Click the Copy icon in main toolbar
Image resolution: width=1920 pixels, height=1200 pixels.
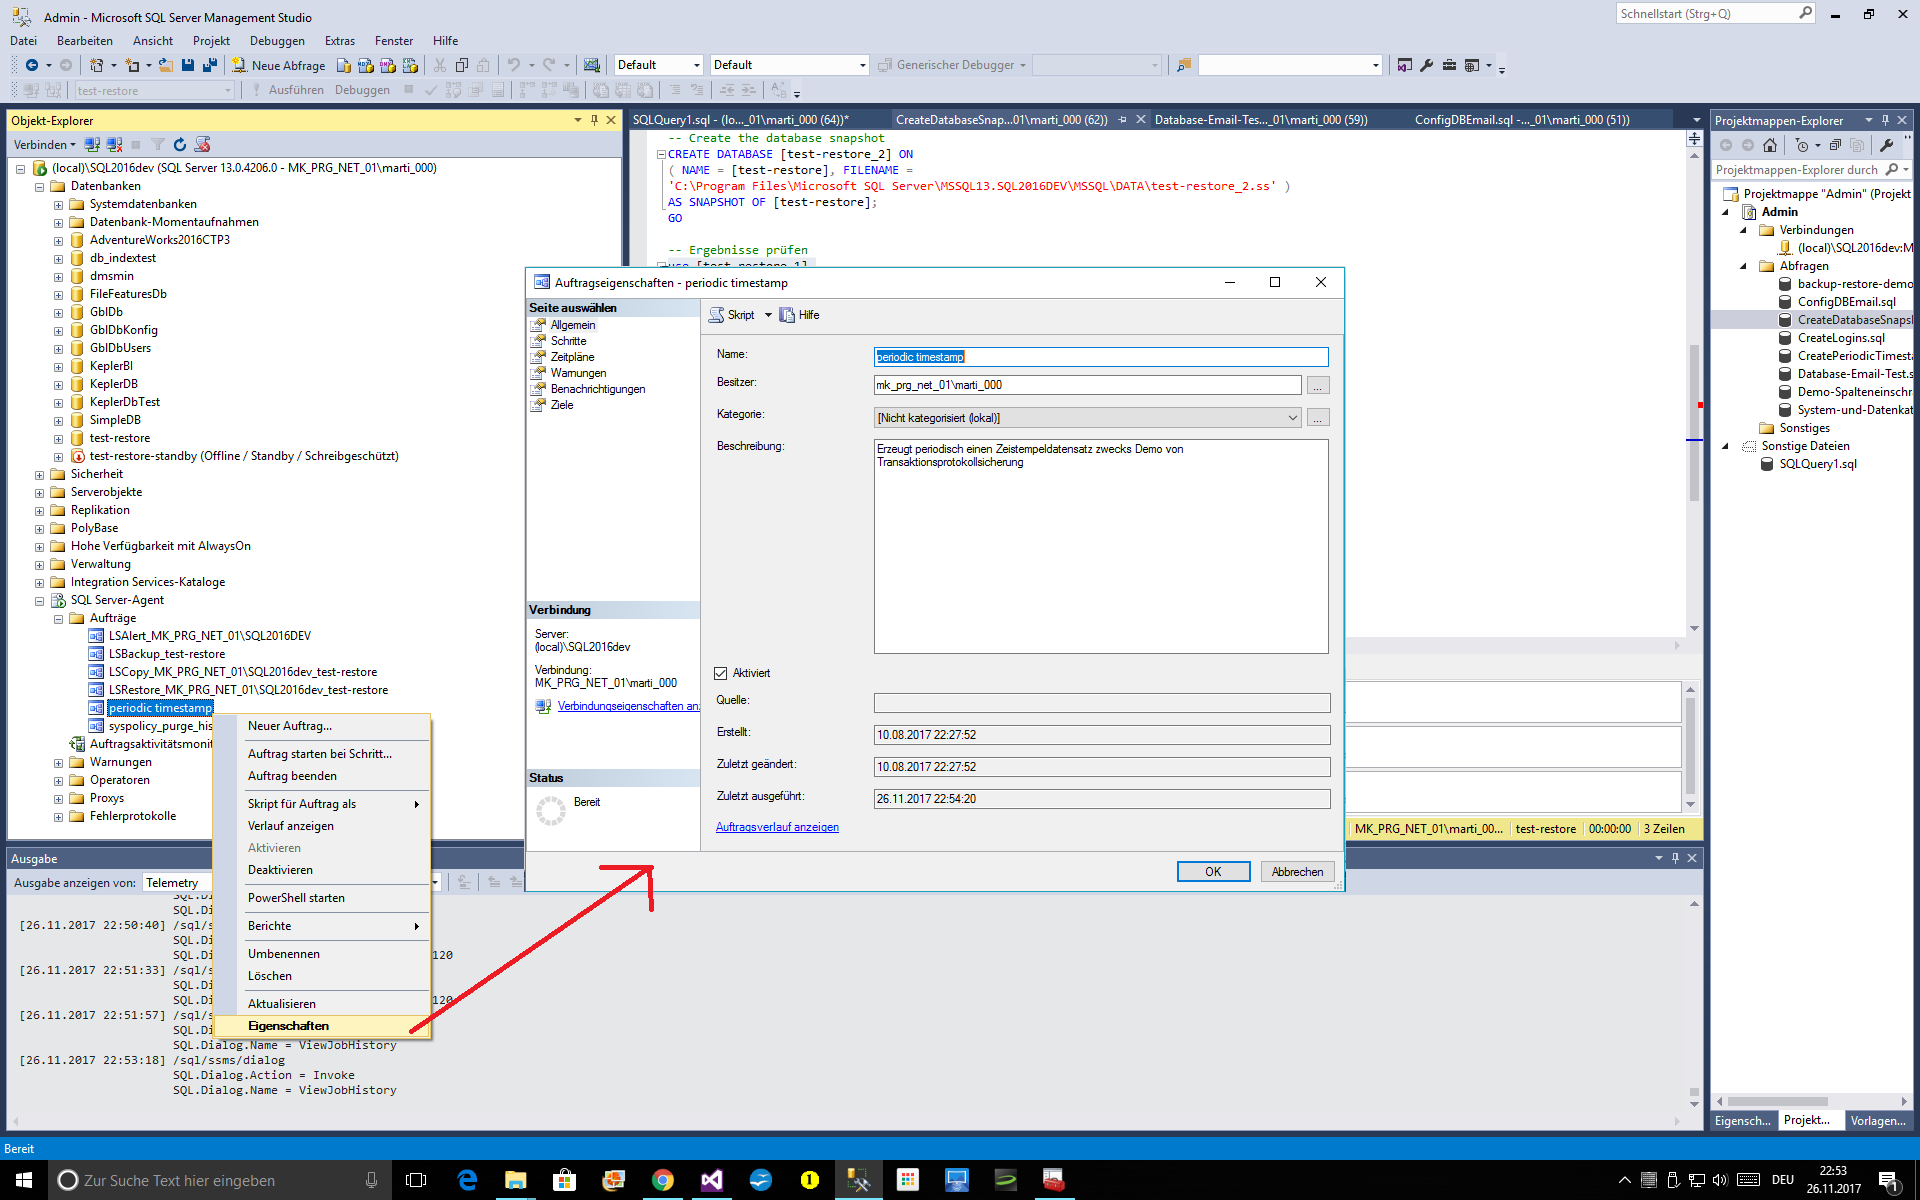tap(461, 65)
